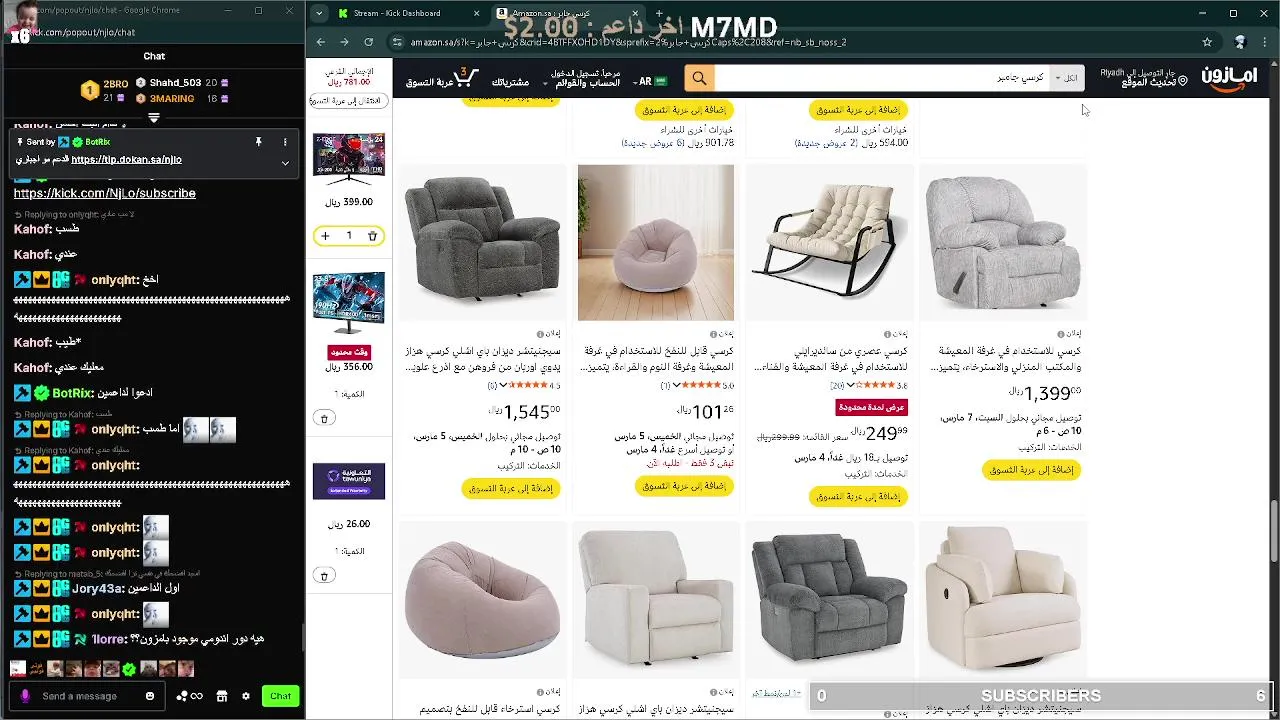The image size is (1280, 720).
Task: Reload the Amazon page
Action: coord(368,42)
